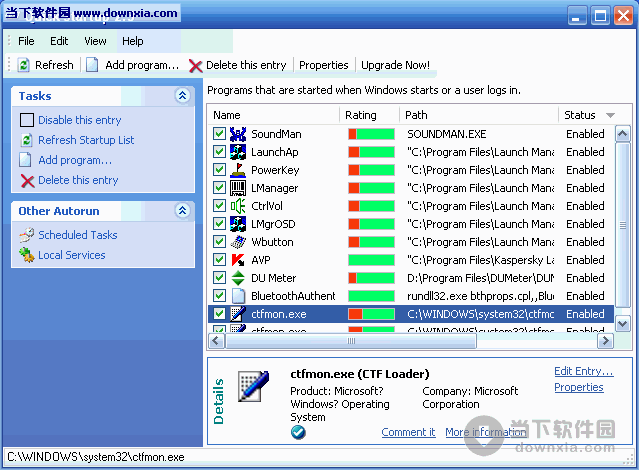Click the Kaspersky AVP entry icon
The width and height of the screenshot is (639, 470).
pyautogui.click(x=238, y=260)
